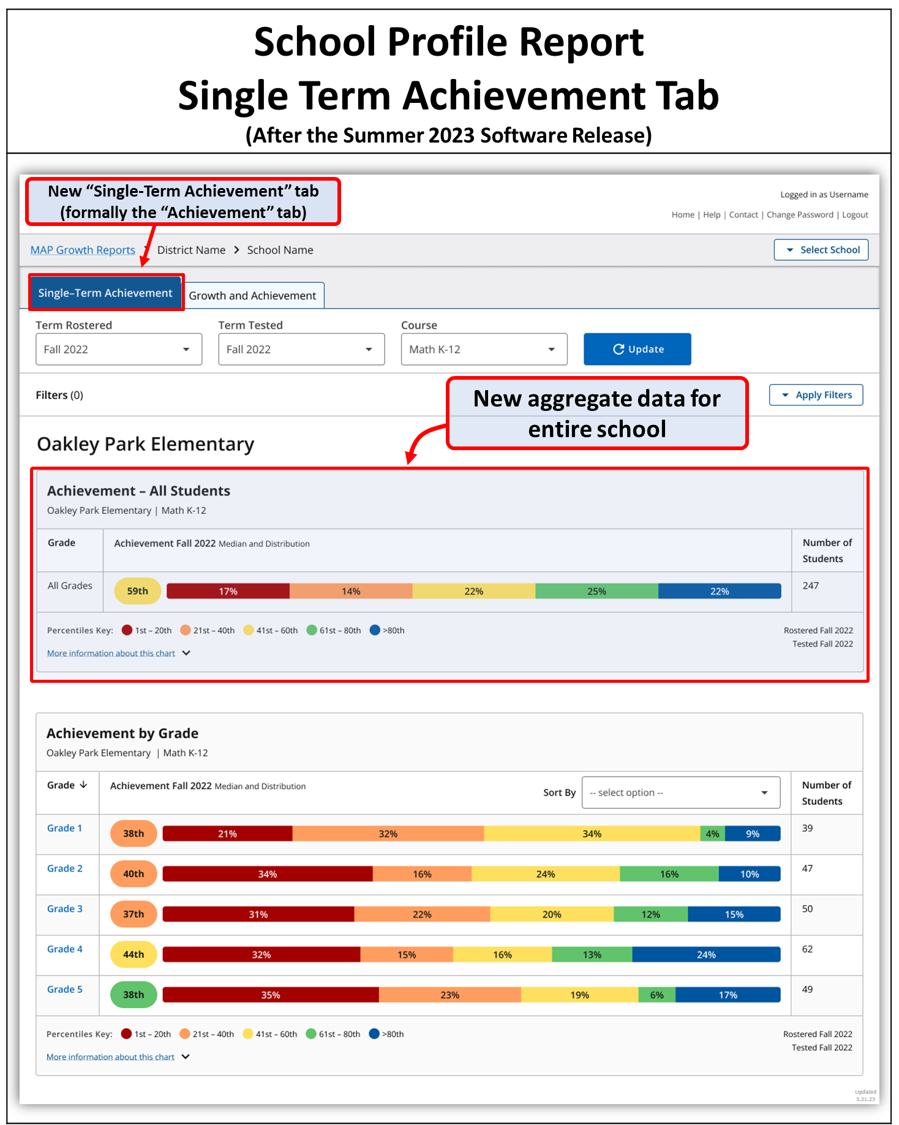Expand More information about this chart
This screenshot has width=899, height=1125.
(111, 653)
